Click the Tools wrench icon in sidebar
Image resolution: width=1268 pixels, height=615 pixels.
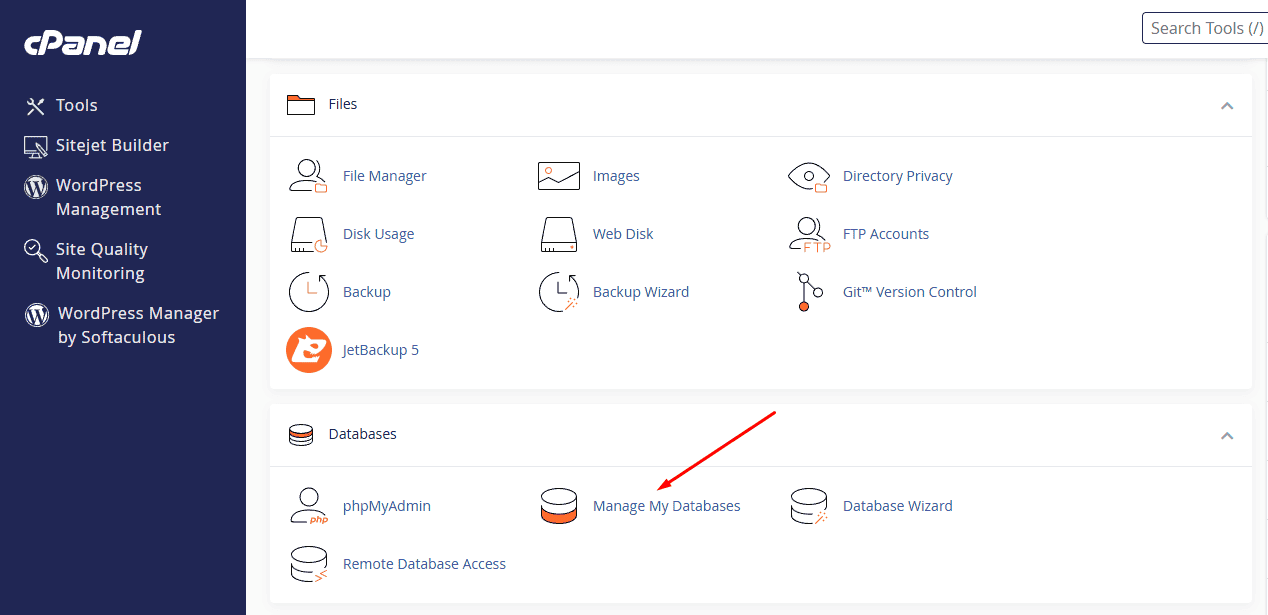click(36, 106)
